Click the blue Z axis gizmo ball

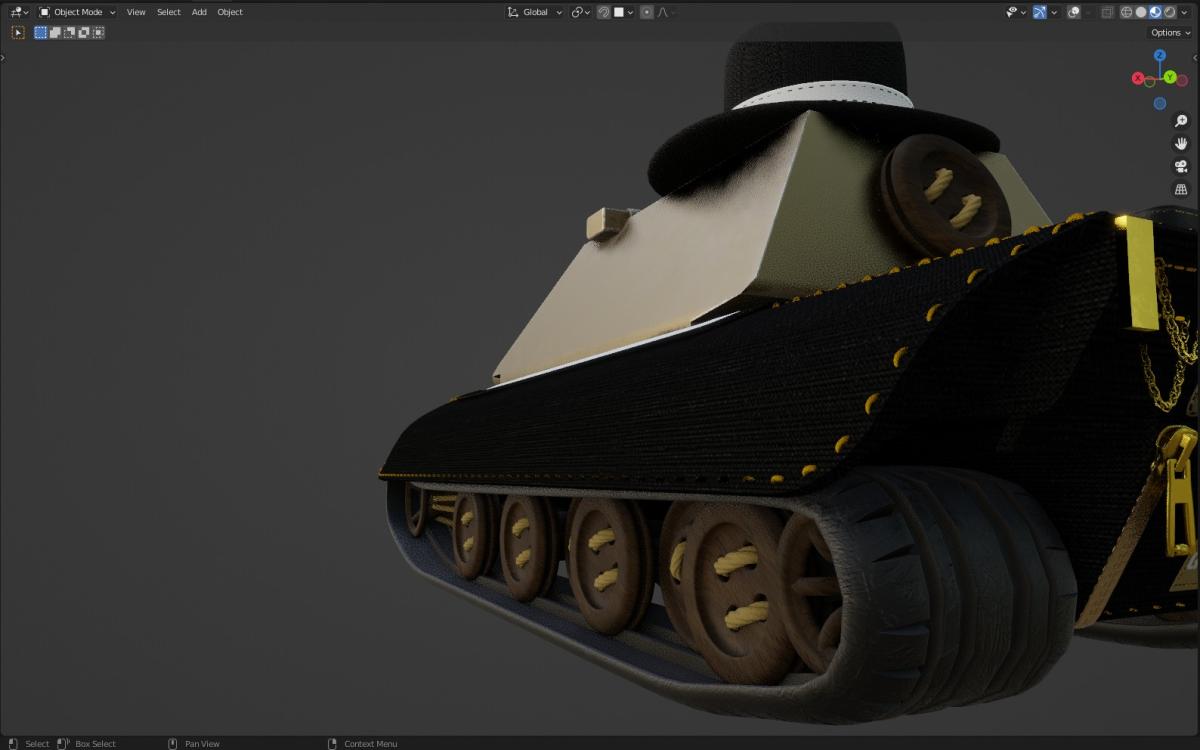1160,56
